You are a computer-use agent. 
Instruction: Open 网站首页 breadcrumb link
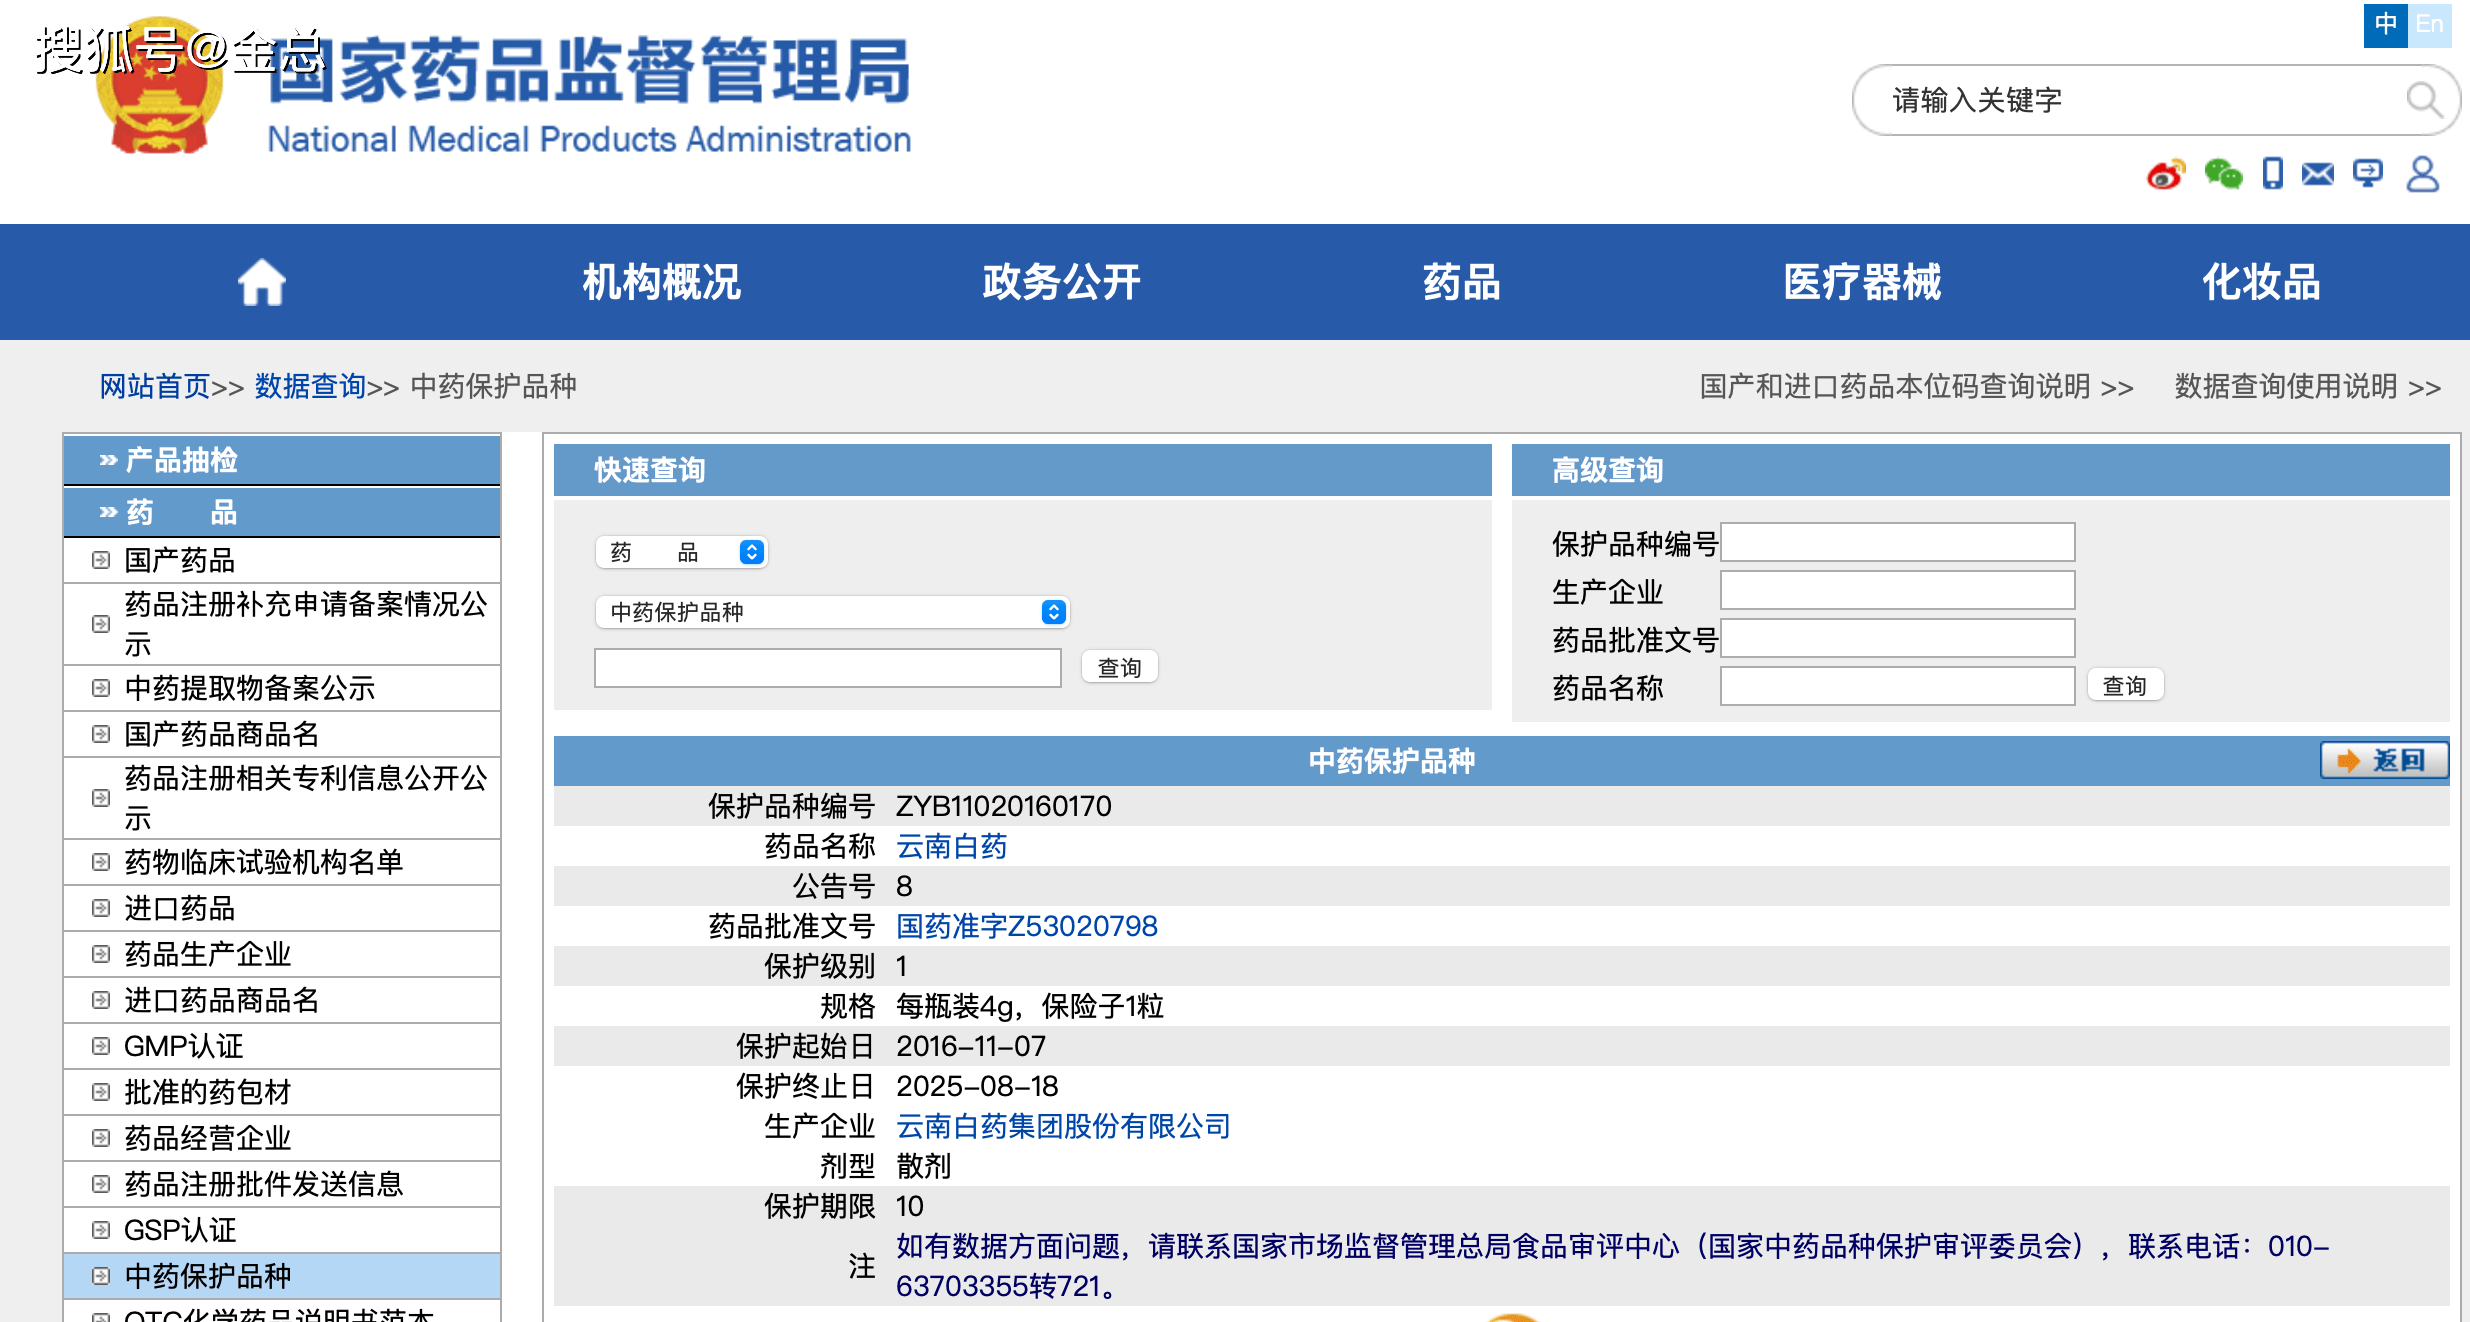point(155,386)
